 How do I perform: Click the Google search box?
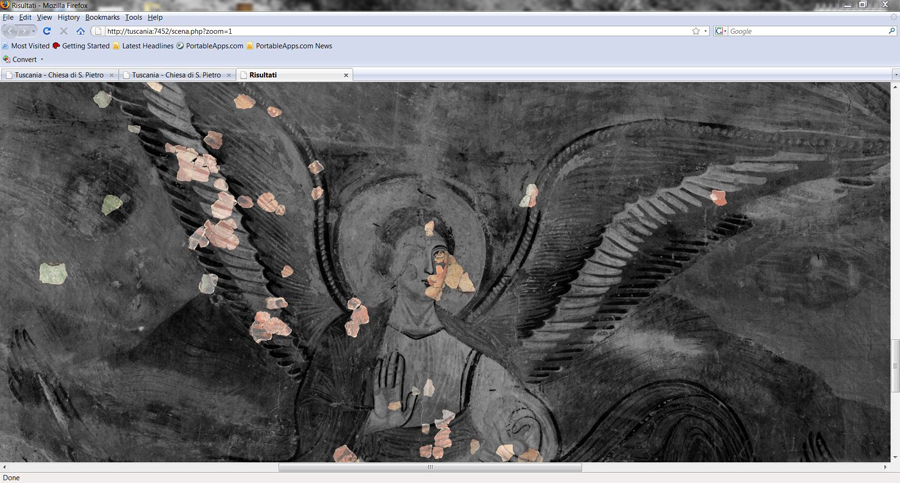tap(808, 31)
